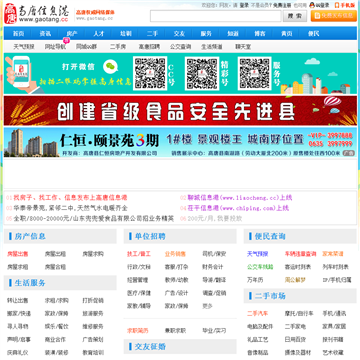The width and height of the screenshot is (360, 360).
Task: Open the 手机版 mobile version link
Action: (345, 5)
